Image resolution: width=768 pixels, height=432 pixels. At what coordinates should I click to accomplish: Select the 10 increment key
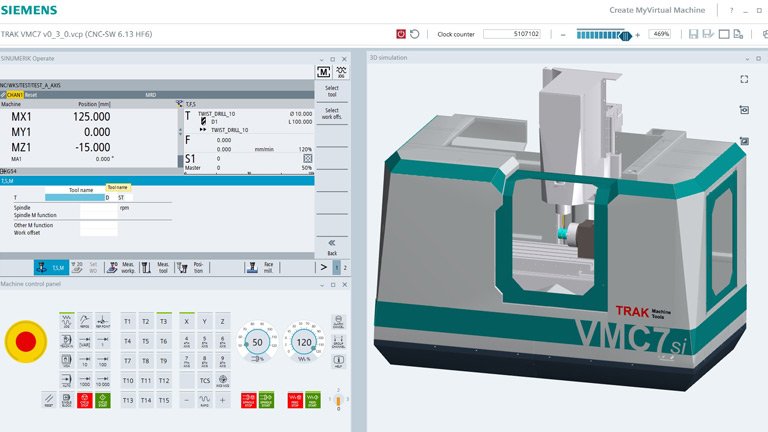[x=85, y=361]
